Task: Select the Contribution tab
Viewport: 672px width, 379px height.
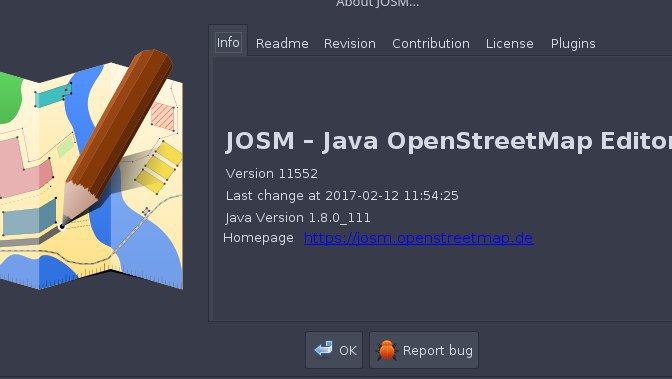Action: (x=431, y=43)
